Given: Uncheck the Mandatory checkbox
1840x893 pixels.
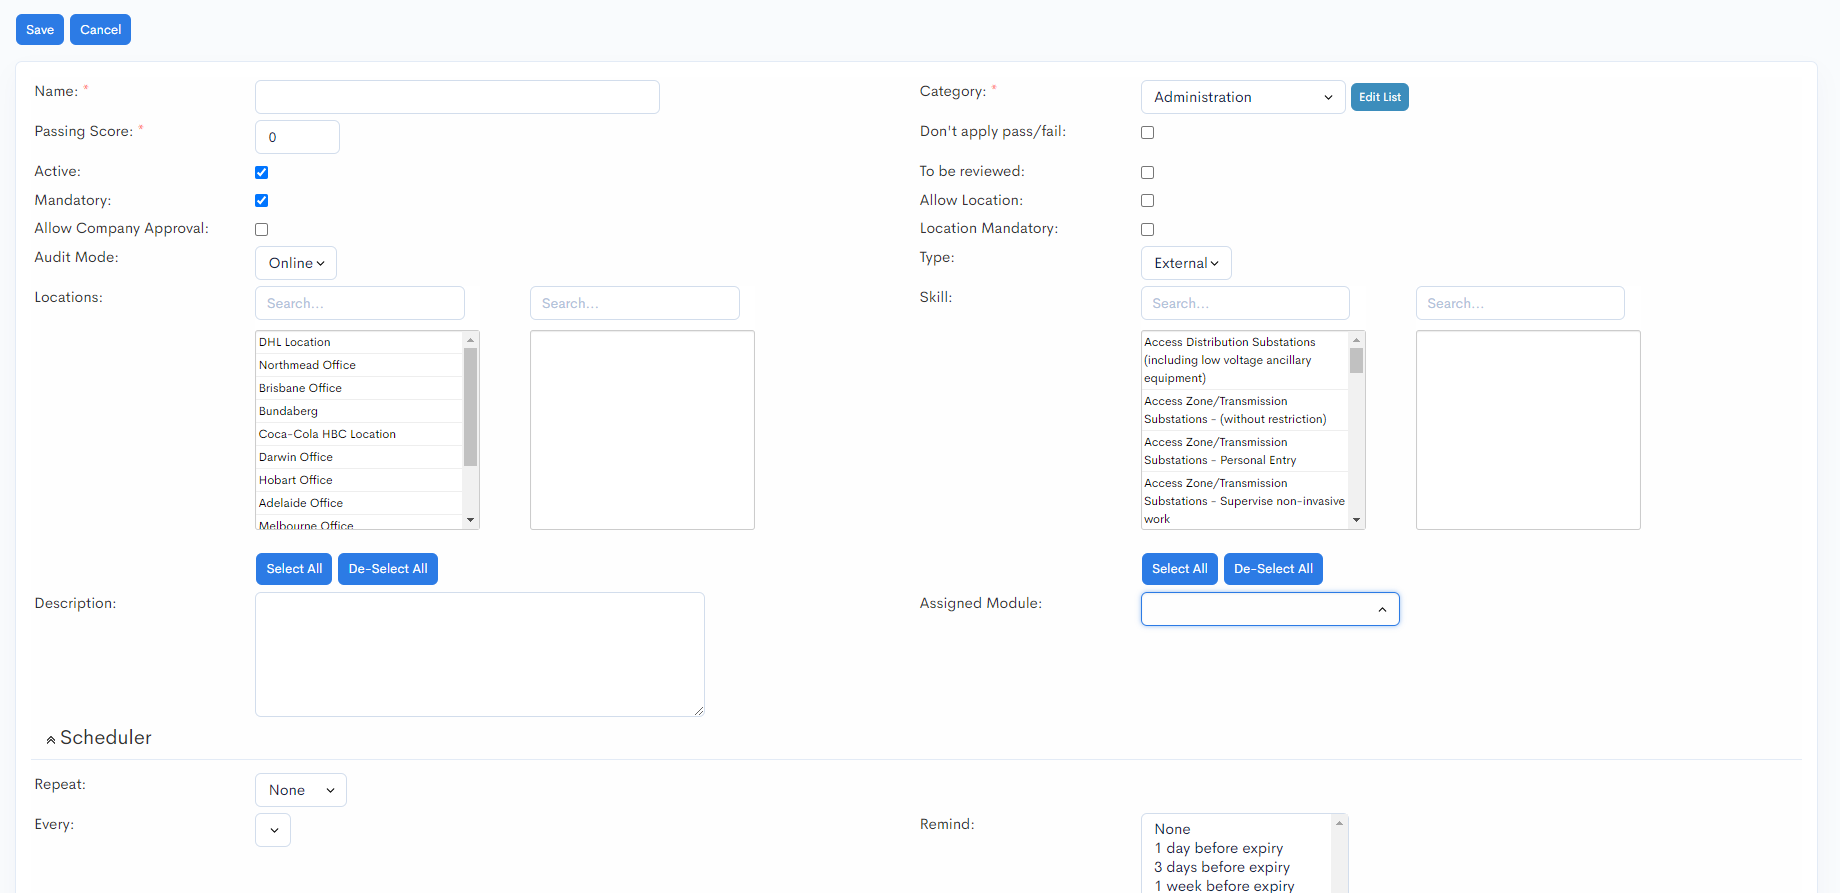Looking at the screenshot, I should [262, 200].
